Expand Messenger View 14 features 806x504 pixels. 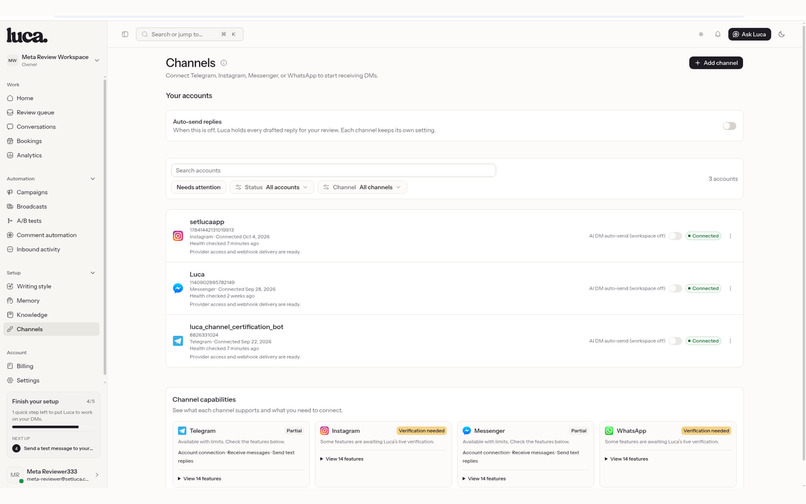click(x=484, y=479)
